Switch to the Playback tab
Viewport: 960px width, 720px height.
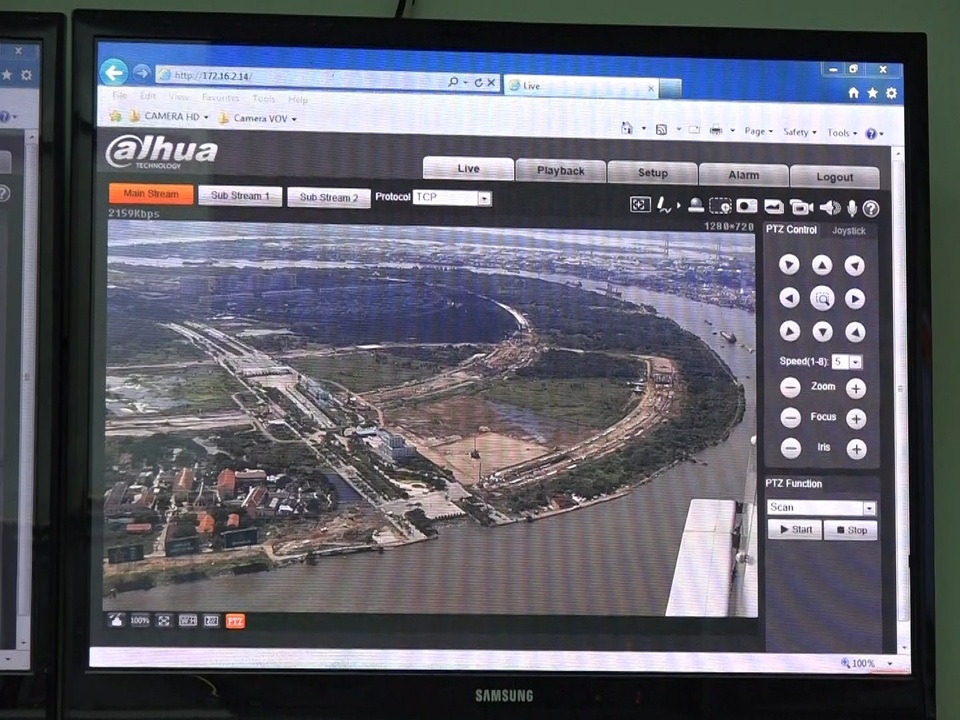(x=560, y=171)
